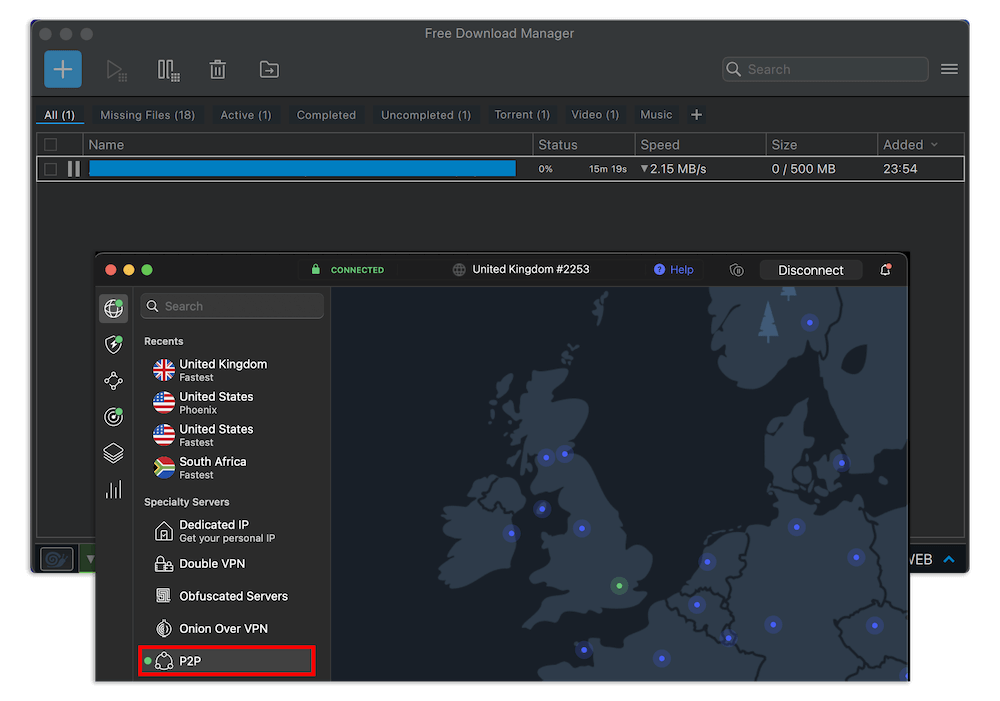
Task: Check the download row checkbox
Action: (x=51, y=169)
